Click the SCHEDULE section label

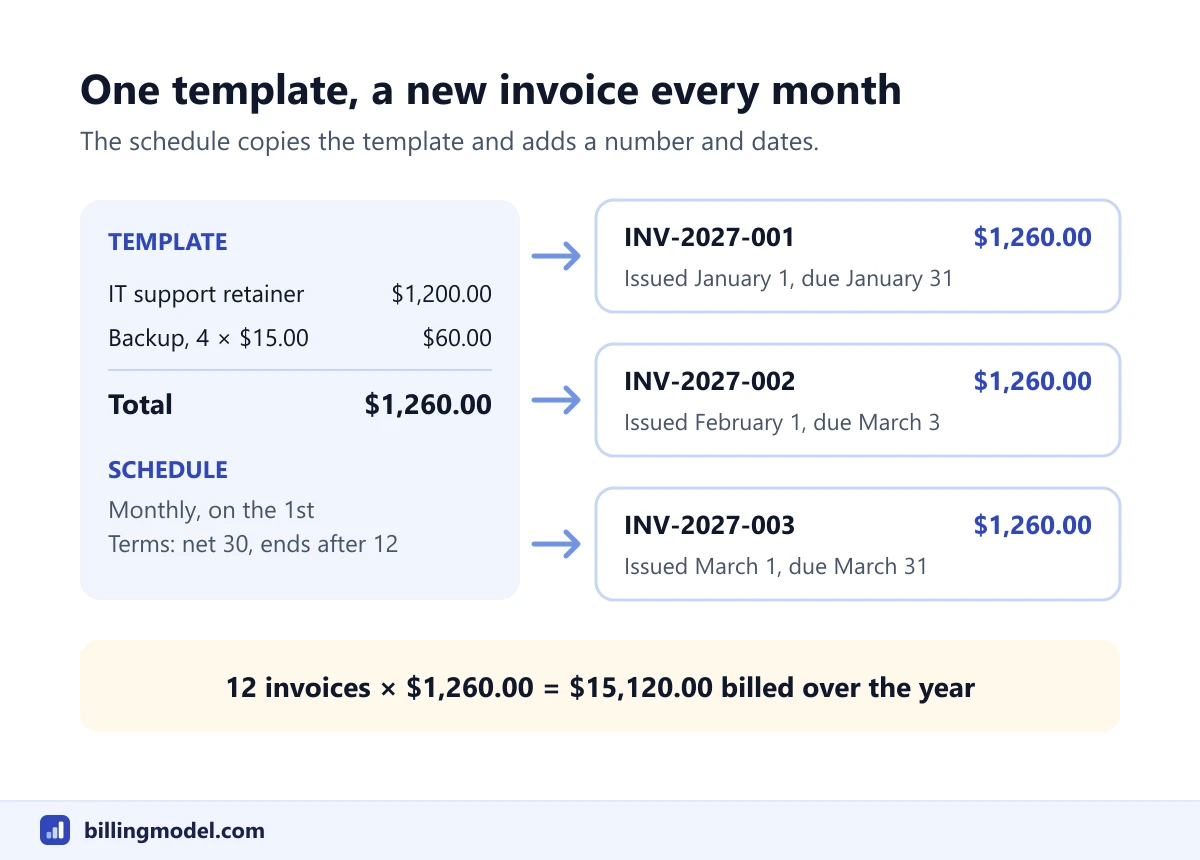[168, 470]
